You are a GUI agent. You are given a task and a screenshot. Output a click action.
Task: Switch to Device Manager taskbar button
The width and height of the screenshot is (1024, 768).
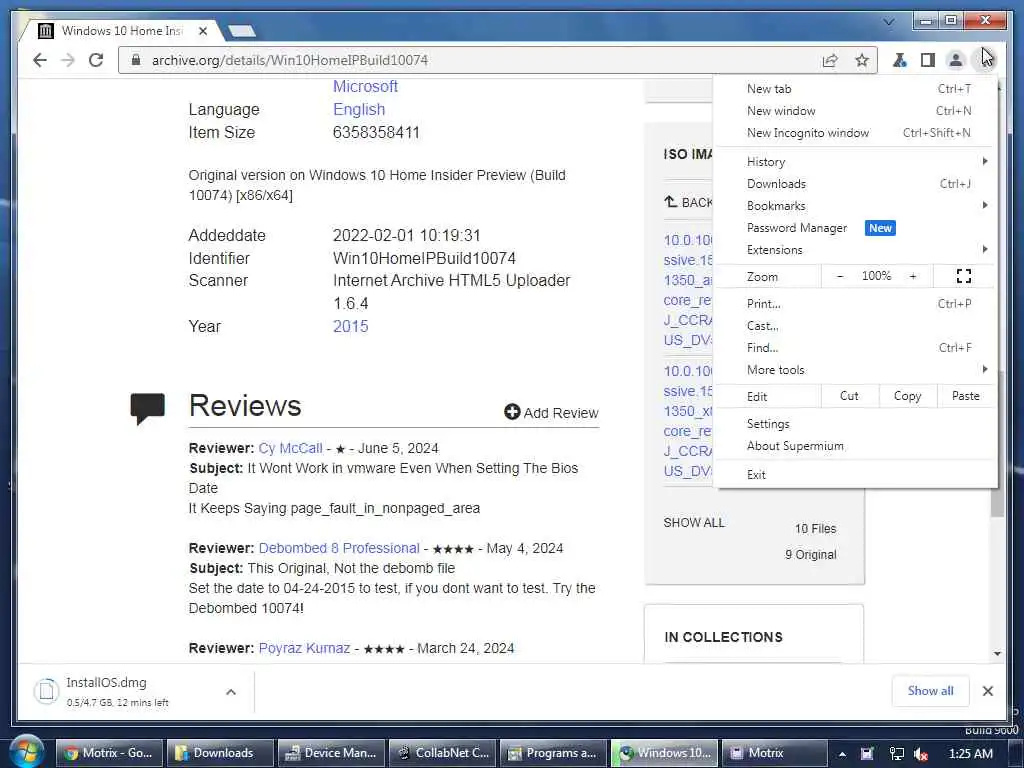[331, 753]
